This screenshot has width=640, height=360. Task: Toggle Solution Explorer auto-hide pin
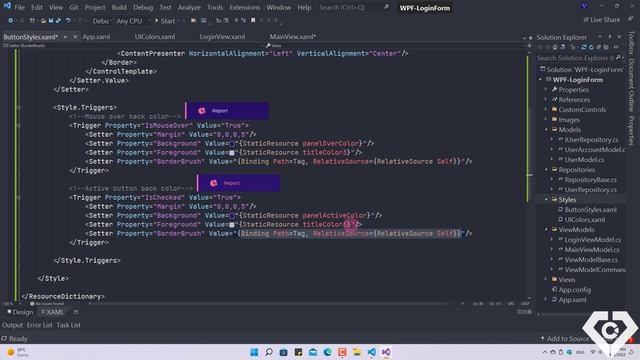610,37
